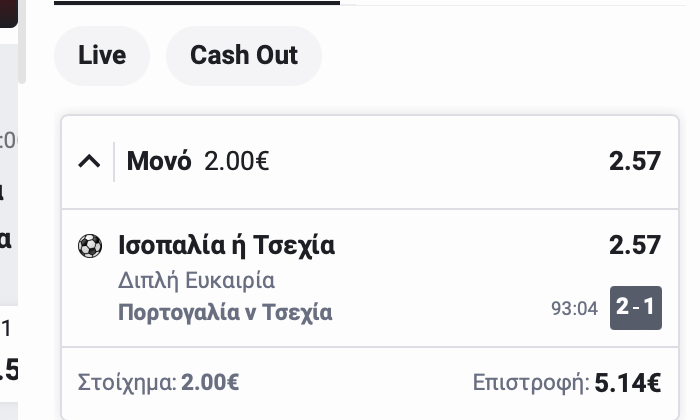This screenshot has height=420, width=700.
Task: Click the 2.57 total odds in the header
Action: (635, 160)
